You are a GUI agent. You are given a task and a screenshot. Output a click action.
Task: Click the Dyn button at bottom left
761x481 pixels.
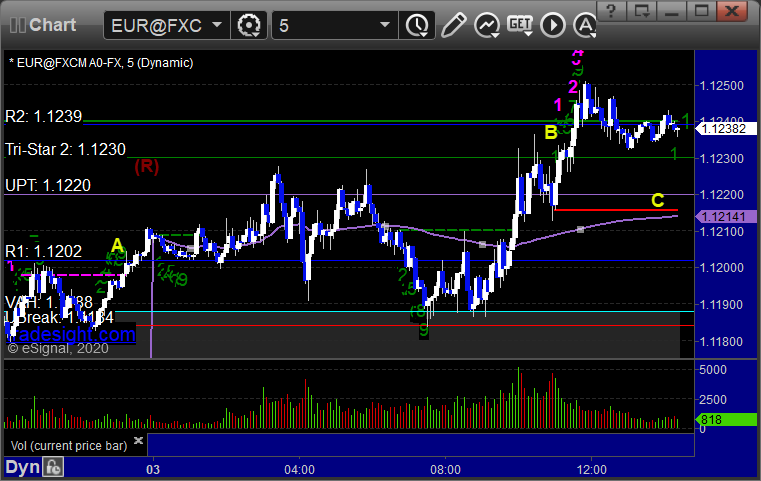22,467
